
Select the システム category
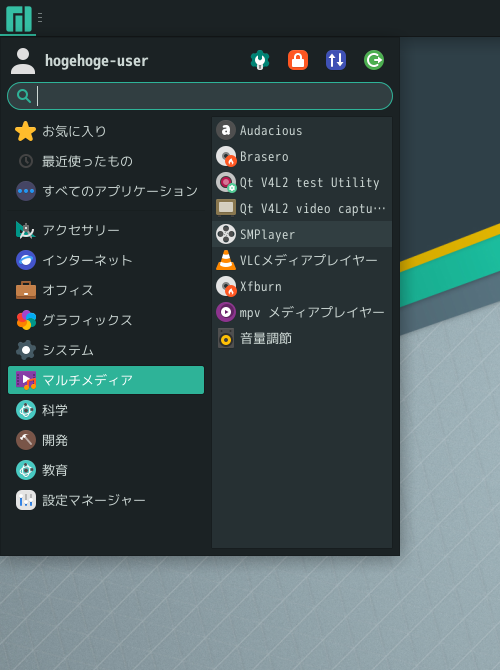coord(106,350)
